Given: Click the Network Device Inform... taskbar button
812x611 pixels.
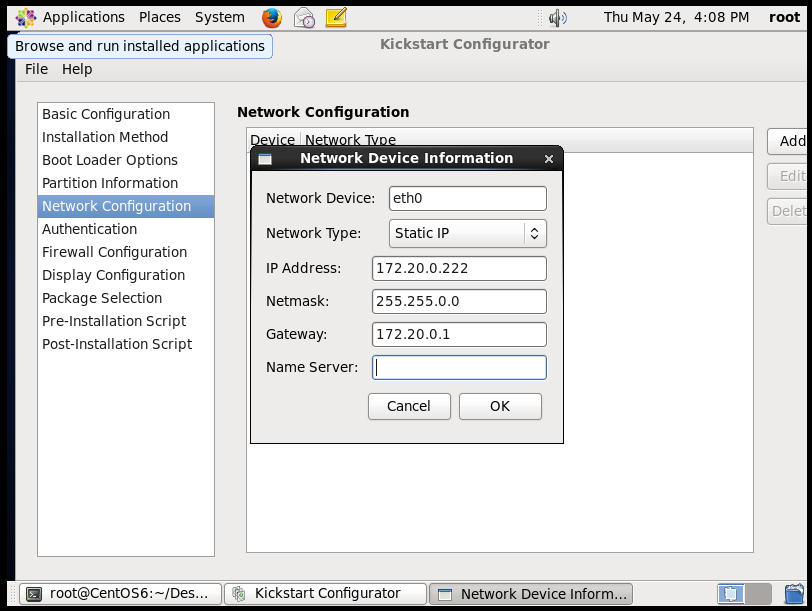Looking at the screenshot, I should 531,593.
